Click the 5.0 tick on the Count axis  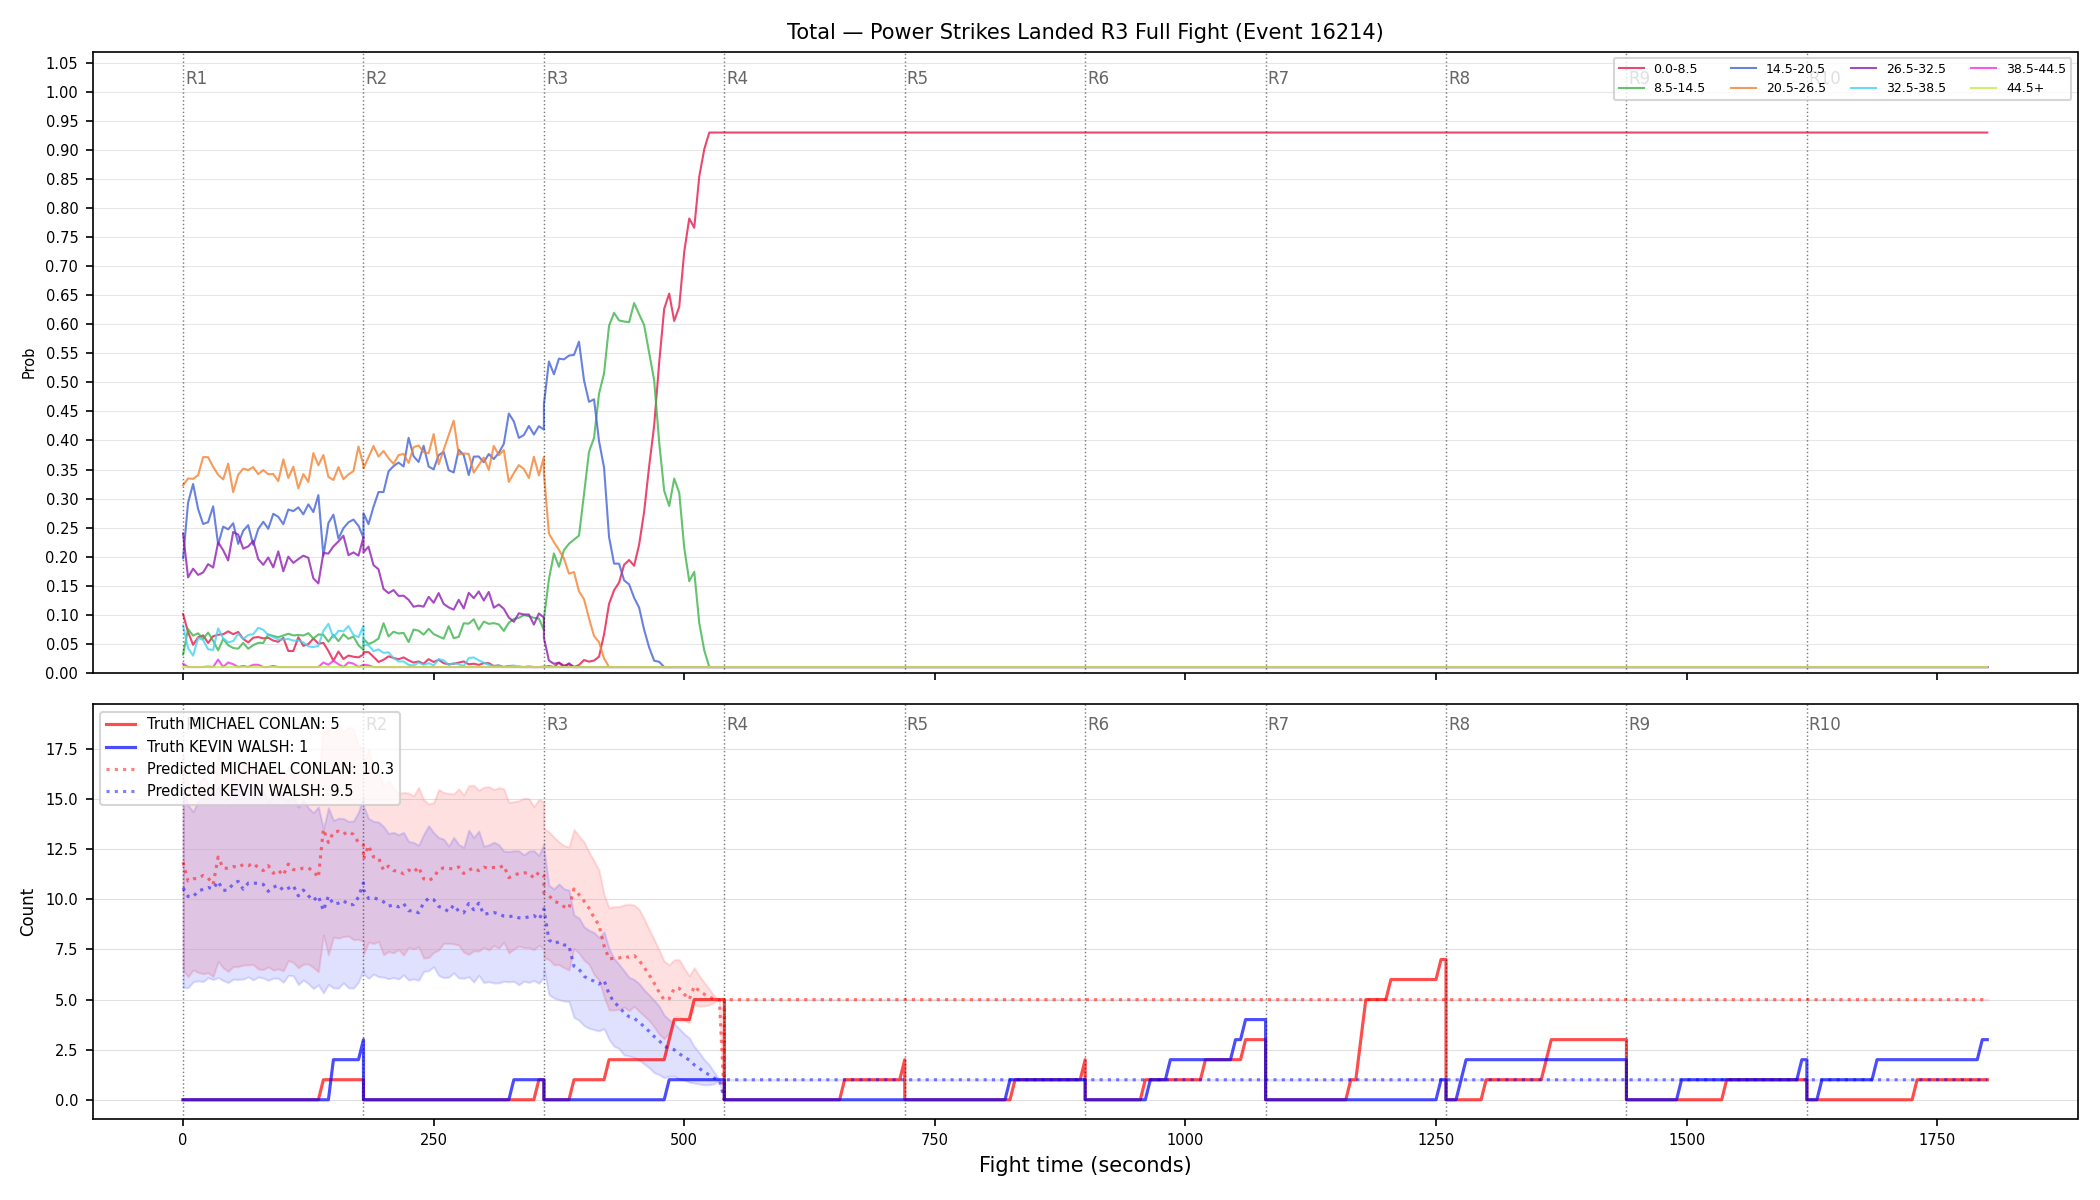[x=66, y=1000]
